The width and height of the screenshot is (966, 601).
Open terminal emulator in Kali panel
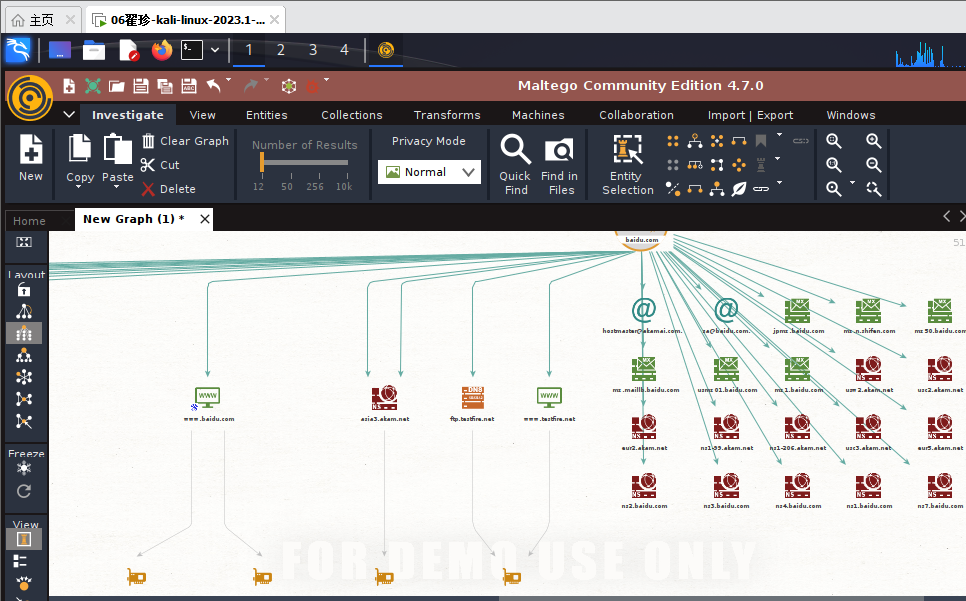pos(192,50)
